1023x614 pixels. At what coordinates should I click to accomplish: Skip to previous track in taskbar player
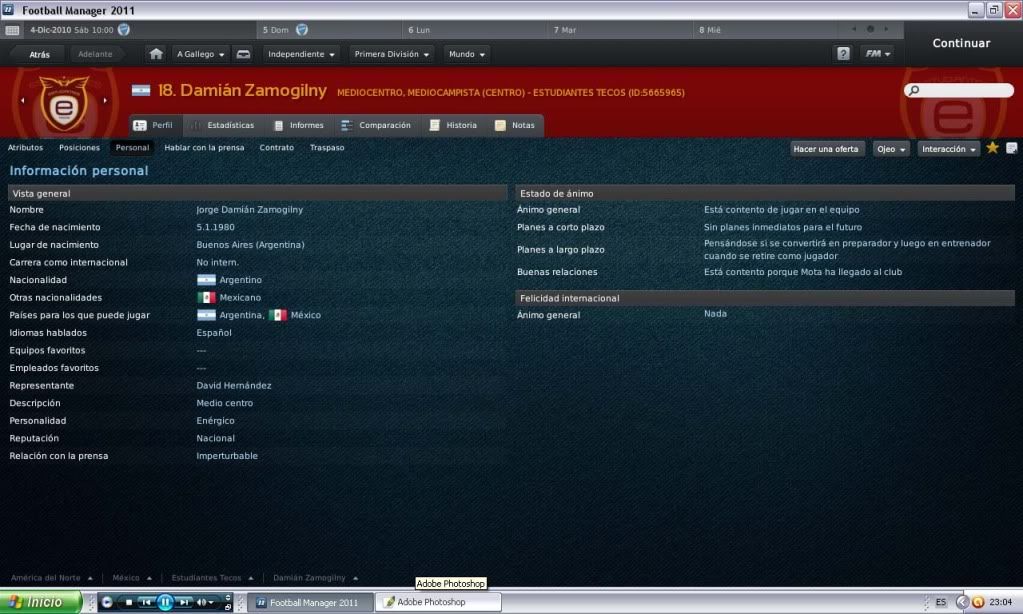click(146, 602)
